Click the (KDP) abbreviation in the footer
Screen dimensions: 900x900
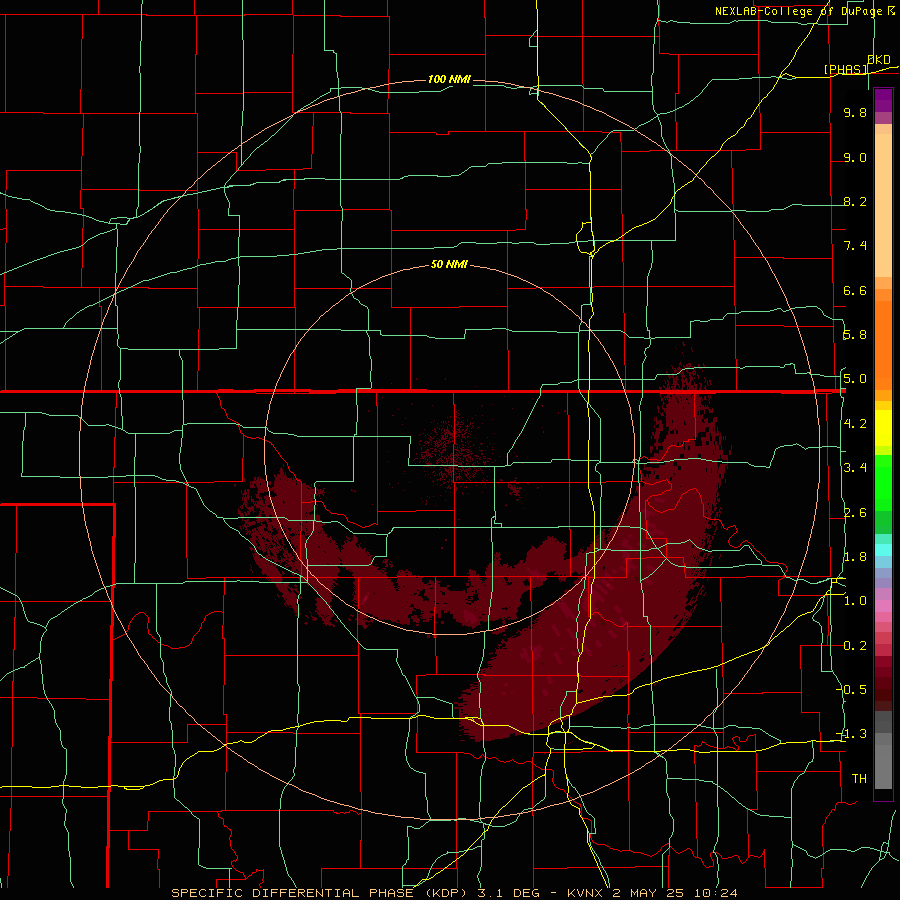click(447, 893)
